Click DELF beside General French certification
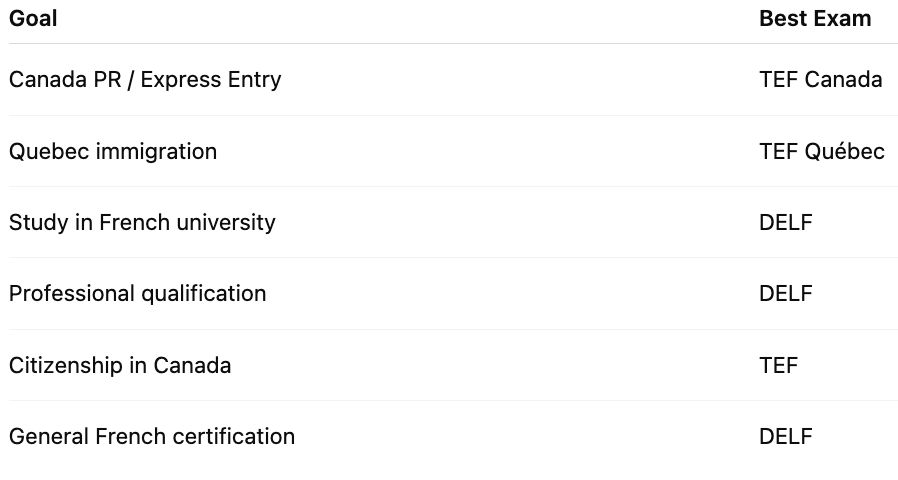The width and height of the screenshot is (898, 480). (786, 436)
